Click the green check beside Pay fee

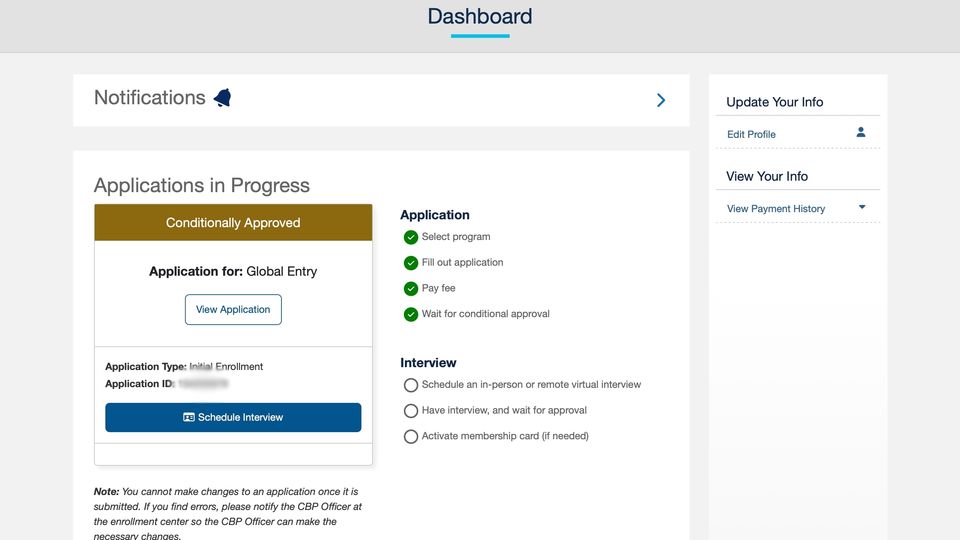coord(411,288)
